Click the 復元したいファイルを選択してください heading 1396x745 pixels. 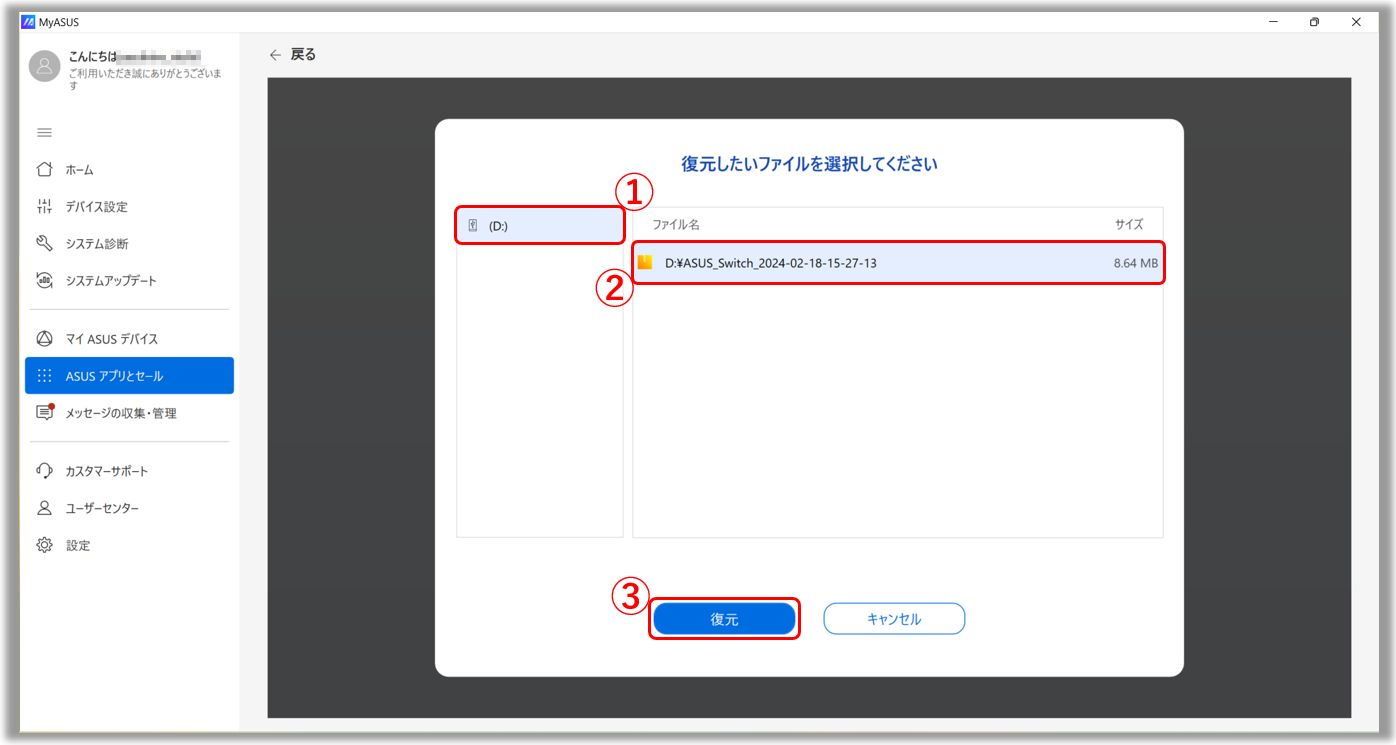coord(809,164)
